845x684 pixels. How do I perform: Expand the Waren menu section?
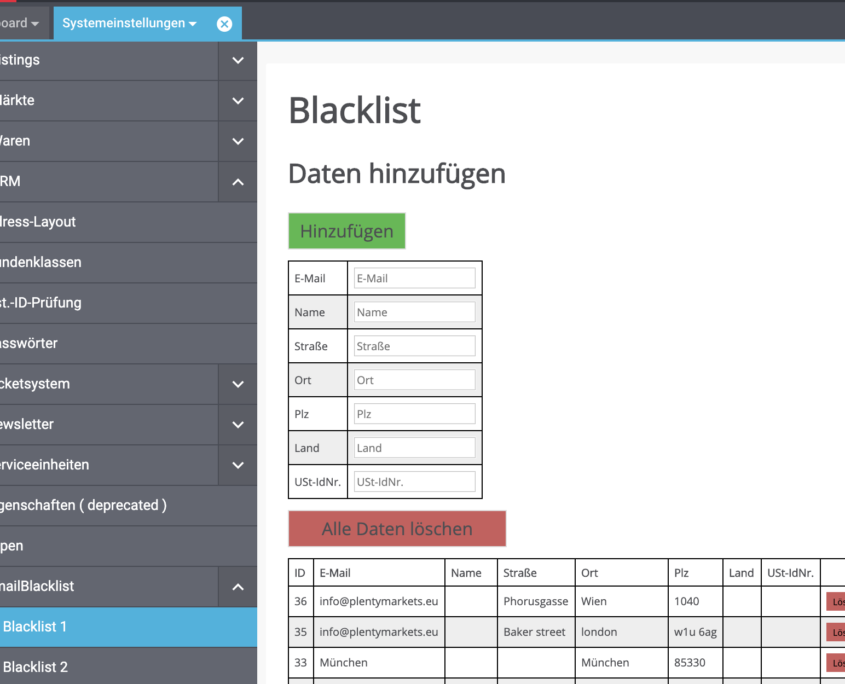238,141
